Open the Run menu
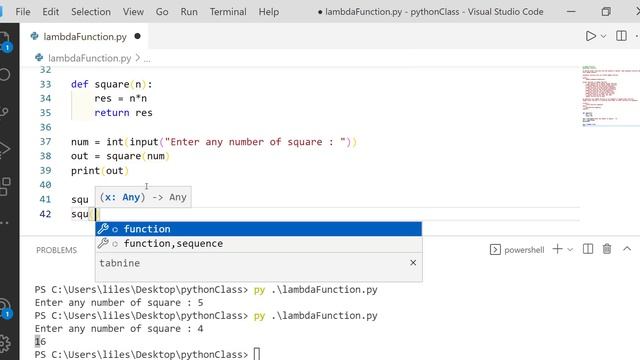The height and width of the screenshot is (360, 640). tap(189, 12)
